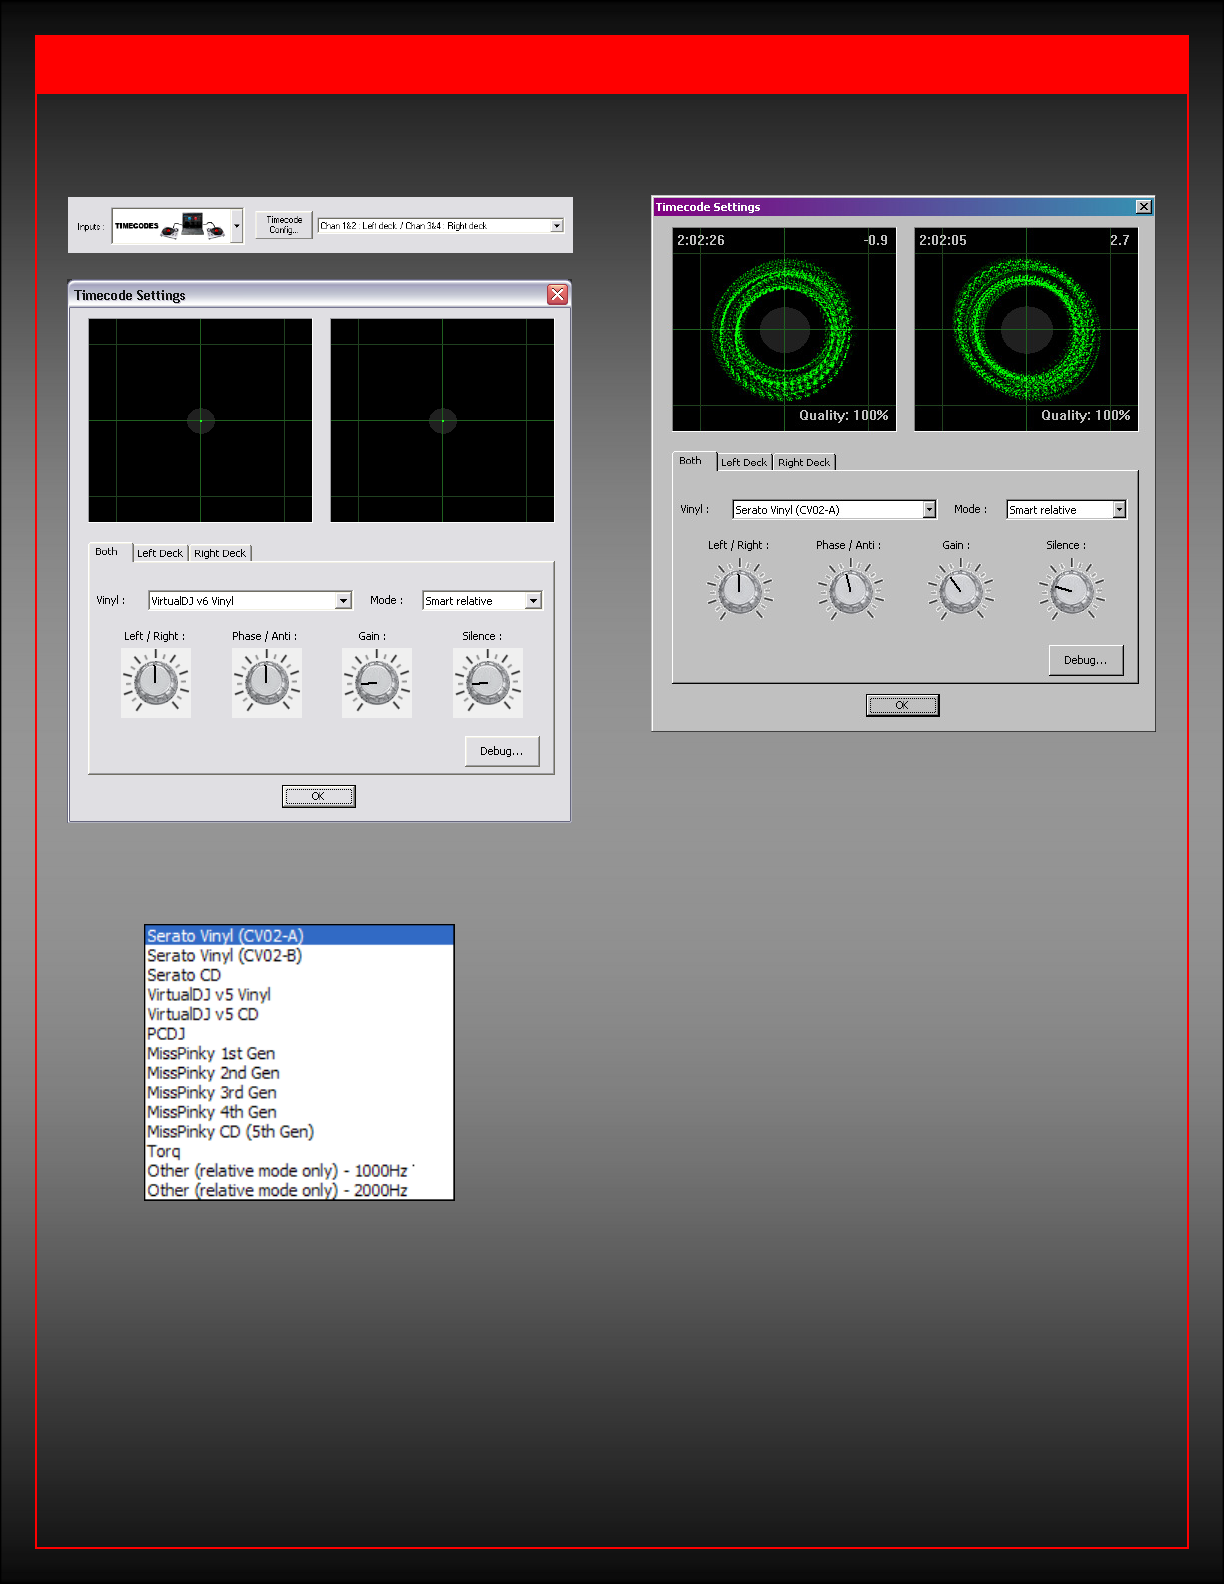This screenshot has width=1224, height=1584.
Task: Confirm with OK in right dialog
Action: coord(902,706)
